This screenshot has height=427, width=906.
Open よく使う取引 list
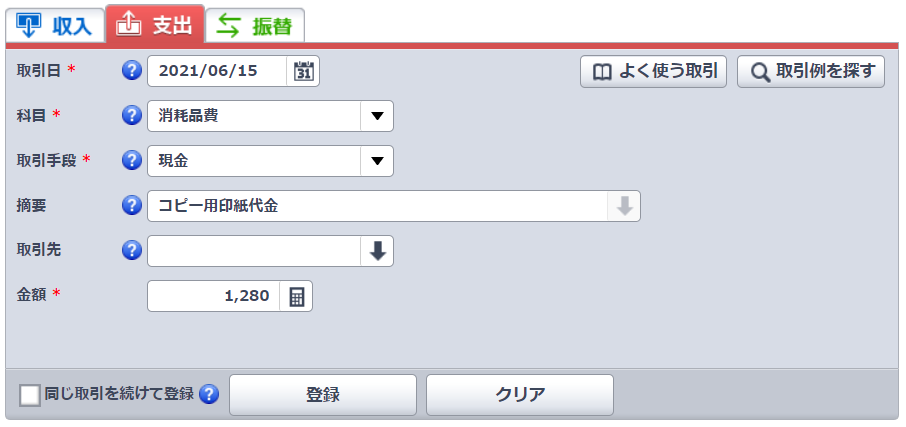653,72
